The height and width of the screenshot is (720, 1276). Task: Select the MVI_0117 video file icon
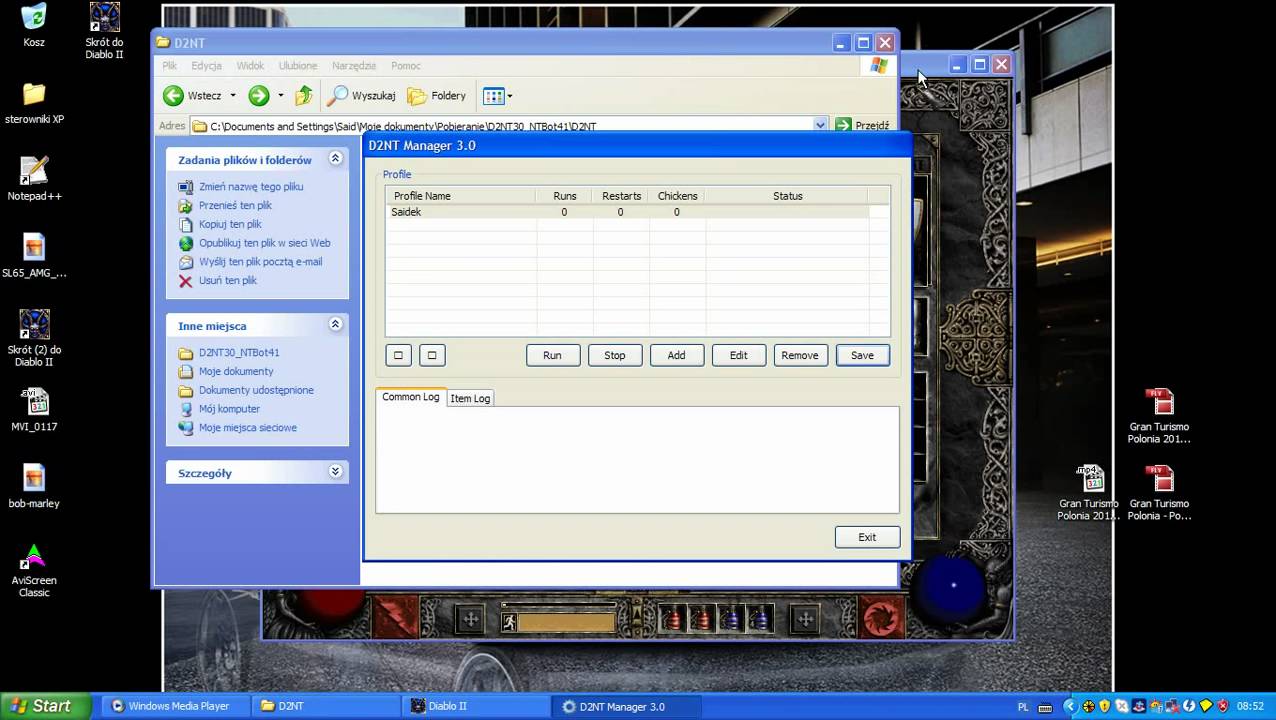(x=34, y=410)
